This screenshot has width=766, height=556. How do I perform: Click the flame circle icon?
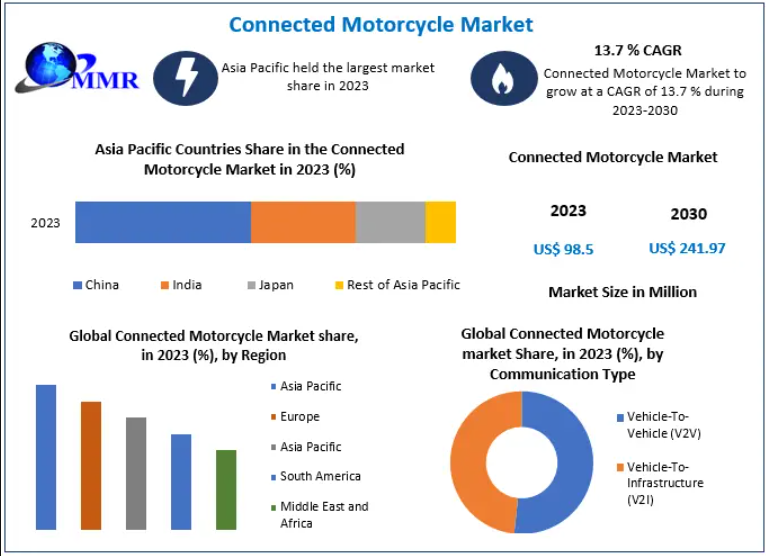coord(501,79)
